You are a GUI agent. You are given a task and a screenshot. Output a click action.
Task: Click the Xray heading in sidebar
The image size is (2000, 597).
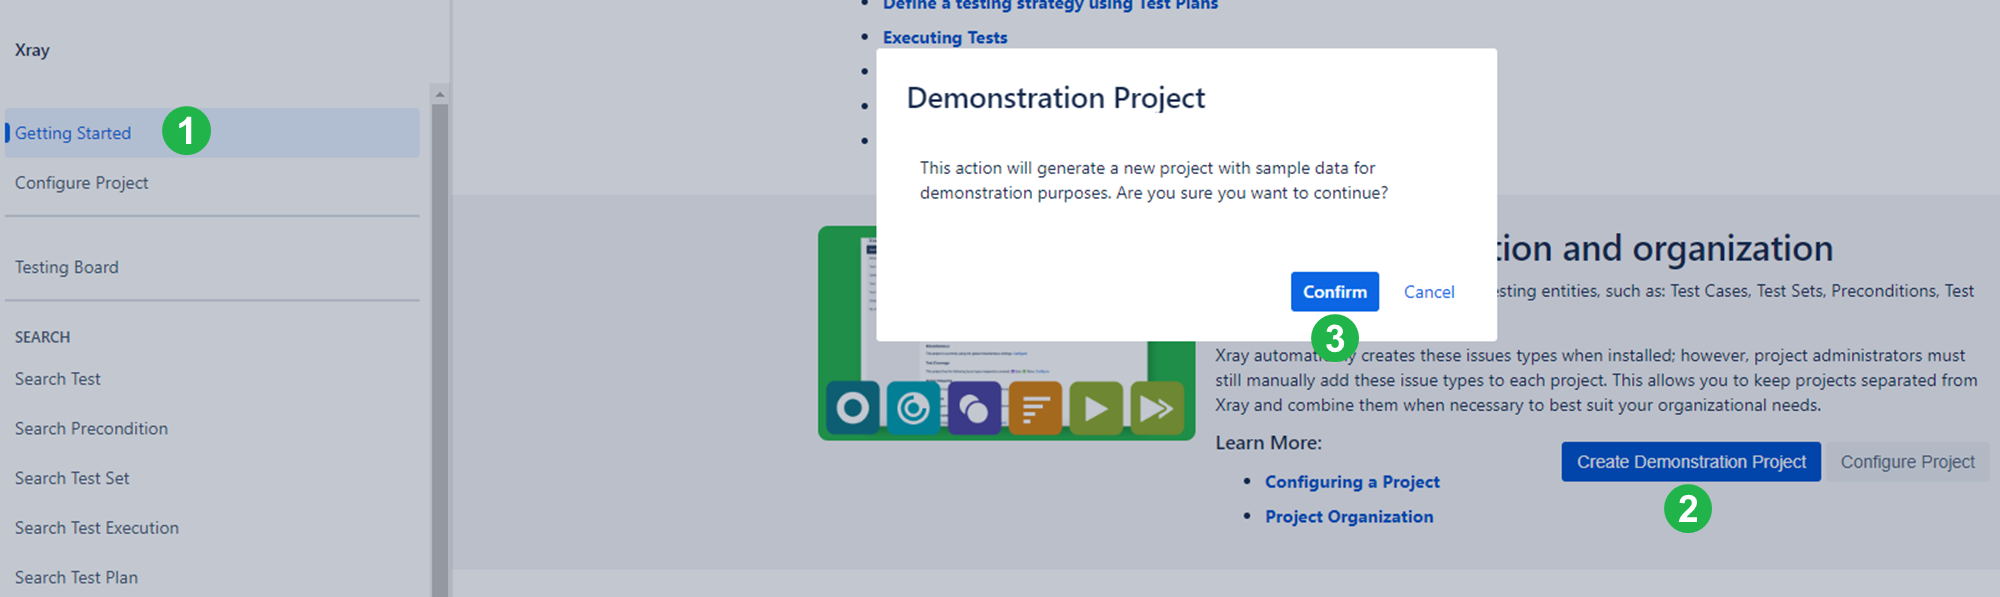32,50
